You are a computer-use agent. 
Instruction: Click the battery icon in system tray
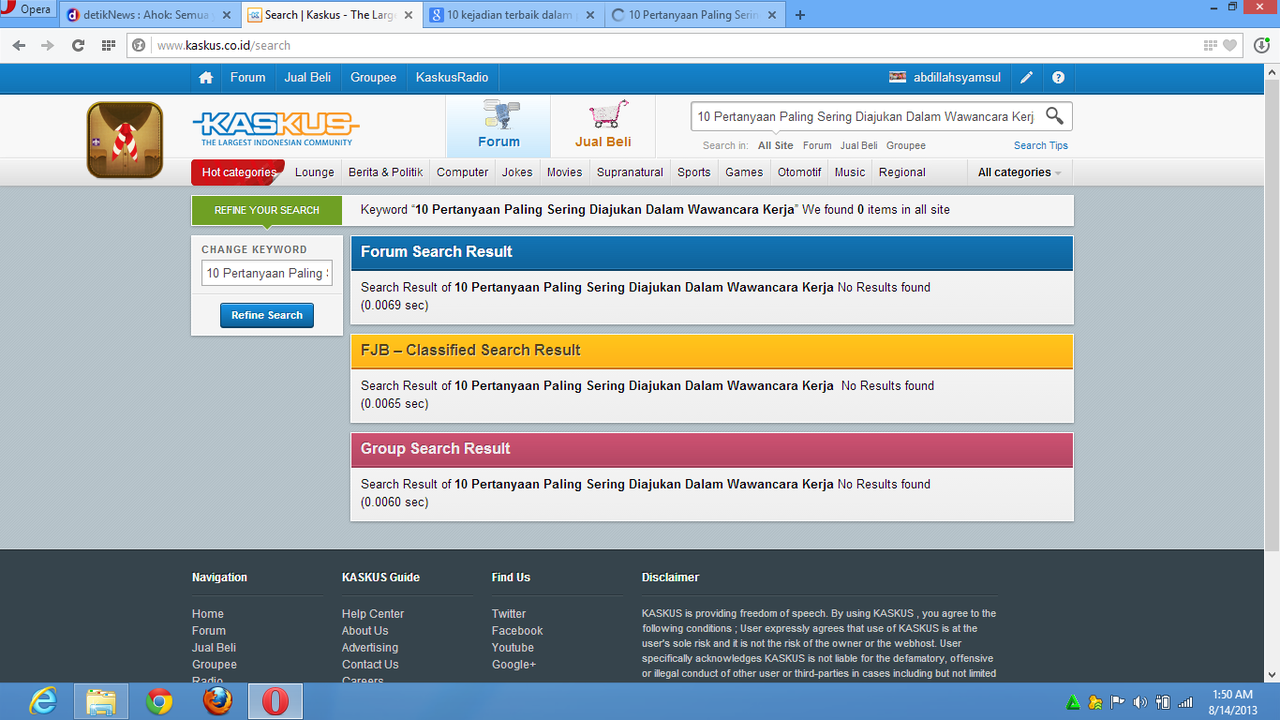pyautogui.click(x=1163, y=702)
